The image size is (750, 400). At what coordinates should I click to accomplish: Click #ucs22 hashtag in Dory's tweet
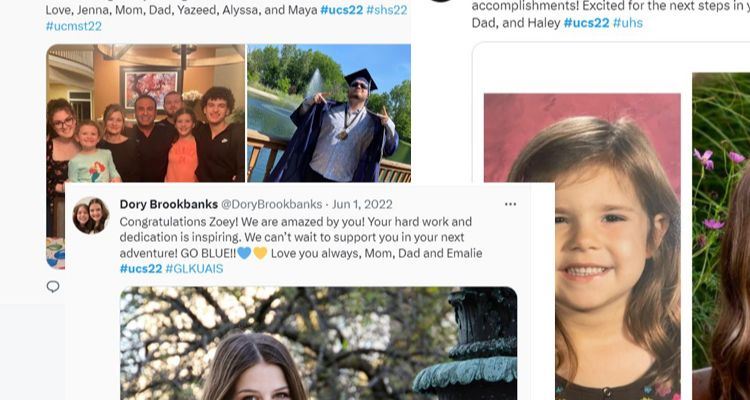pyautogui.click(x=140, y=269)
